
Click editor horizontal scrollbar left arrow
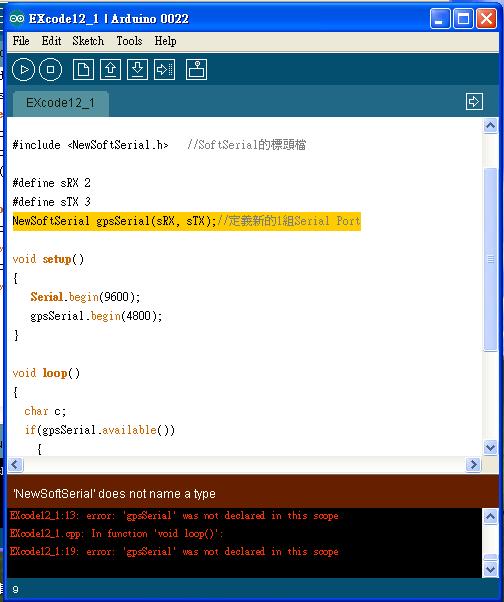point(15,465)
